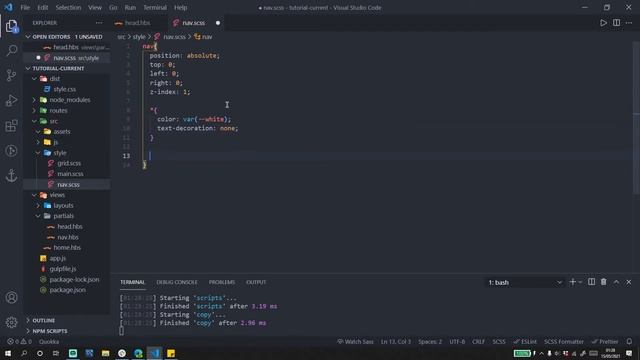Open home.hbs in the views folder
The width and height of the screenshot is (640, 360).
pos(67,248)
